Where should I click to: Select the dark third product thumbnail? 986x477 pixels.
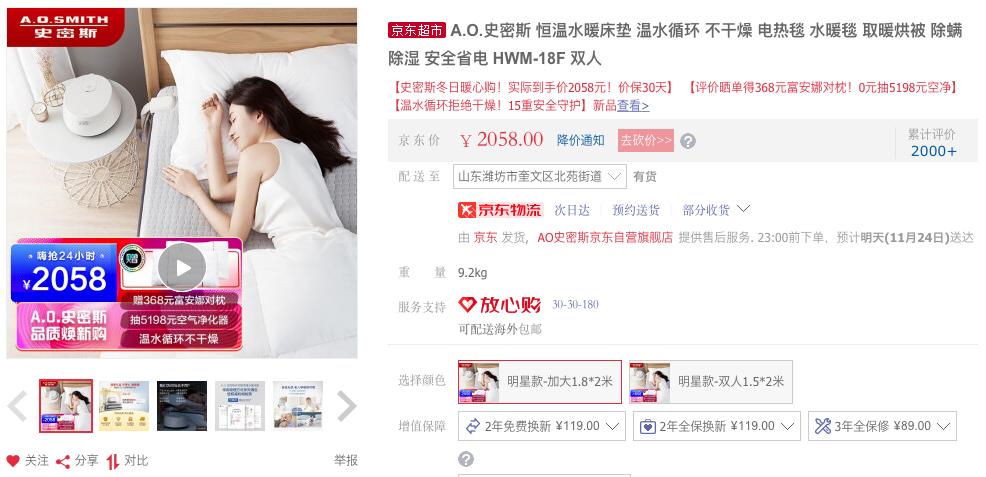182,406
